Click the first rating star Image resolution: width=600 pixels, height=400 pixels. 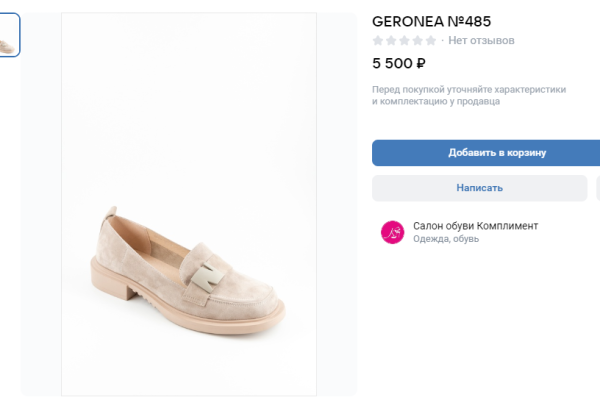378,41
